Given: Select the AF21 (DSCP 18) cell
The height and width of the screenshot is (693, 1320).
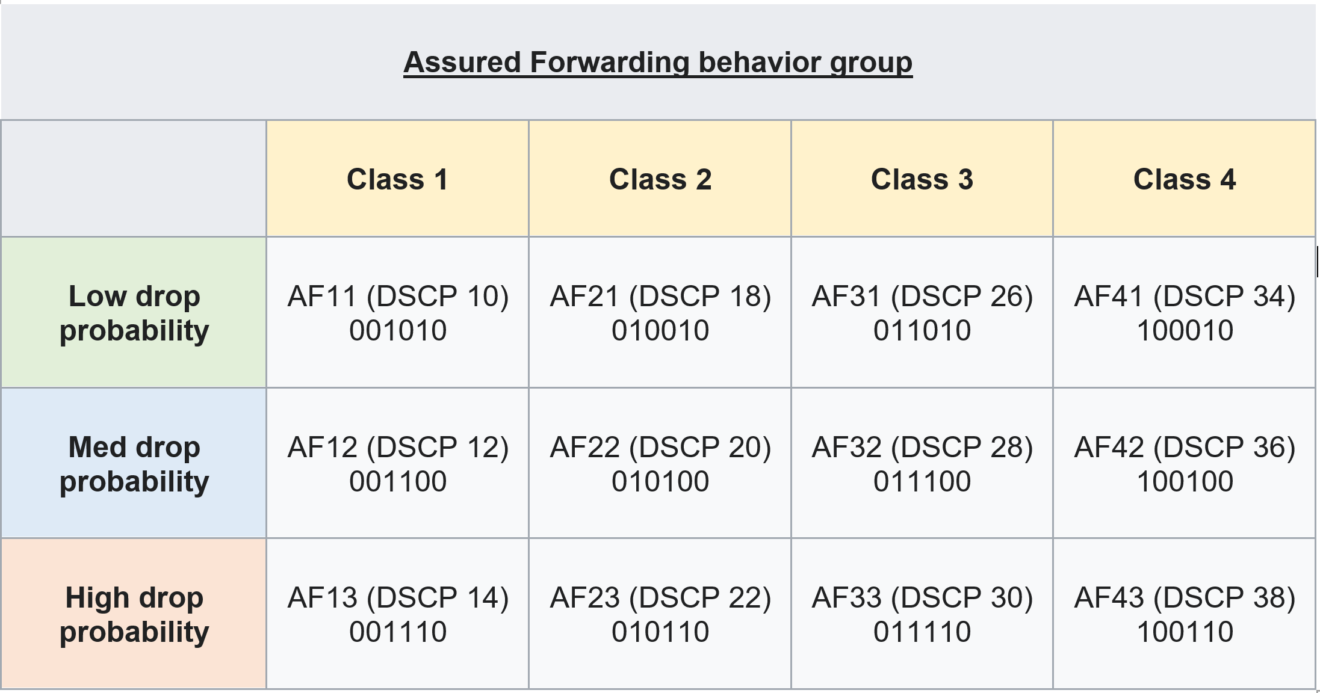Looking at the screenshot, I should click(660, 313).
